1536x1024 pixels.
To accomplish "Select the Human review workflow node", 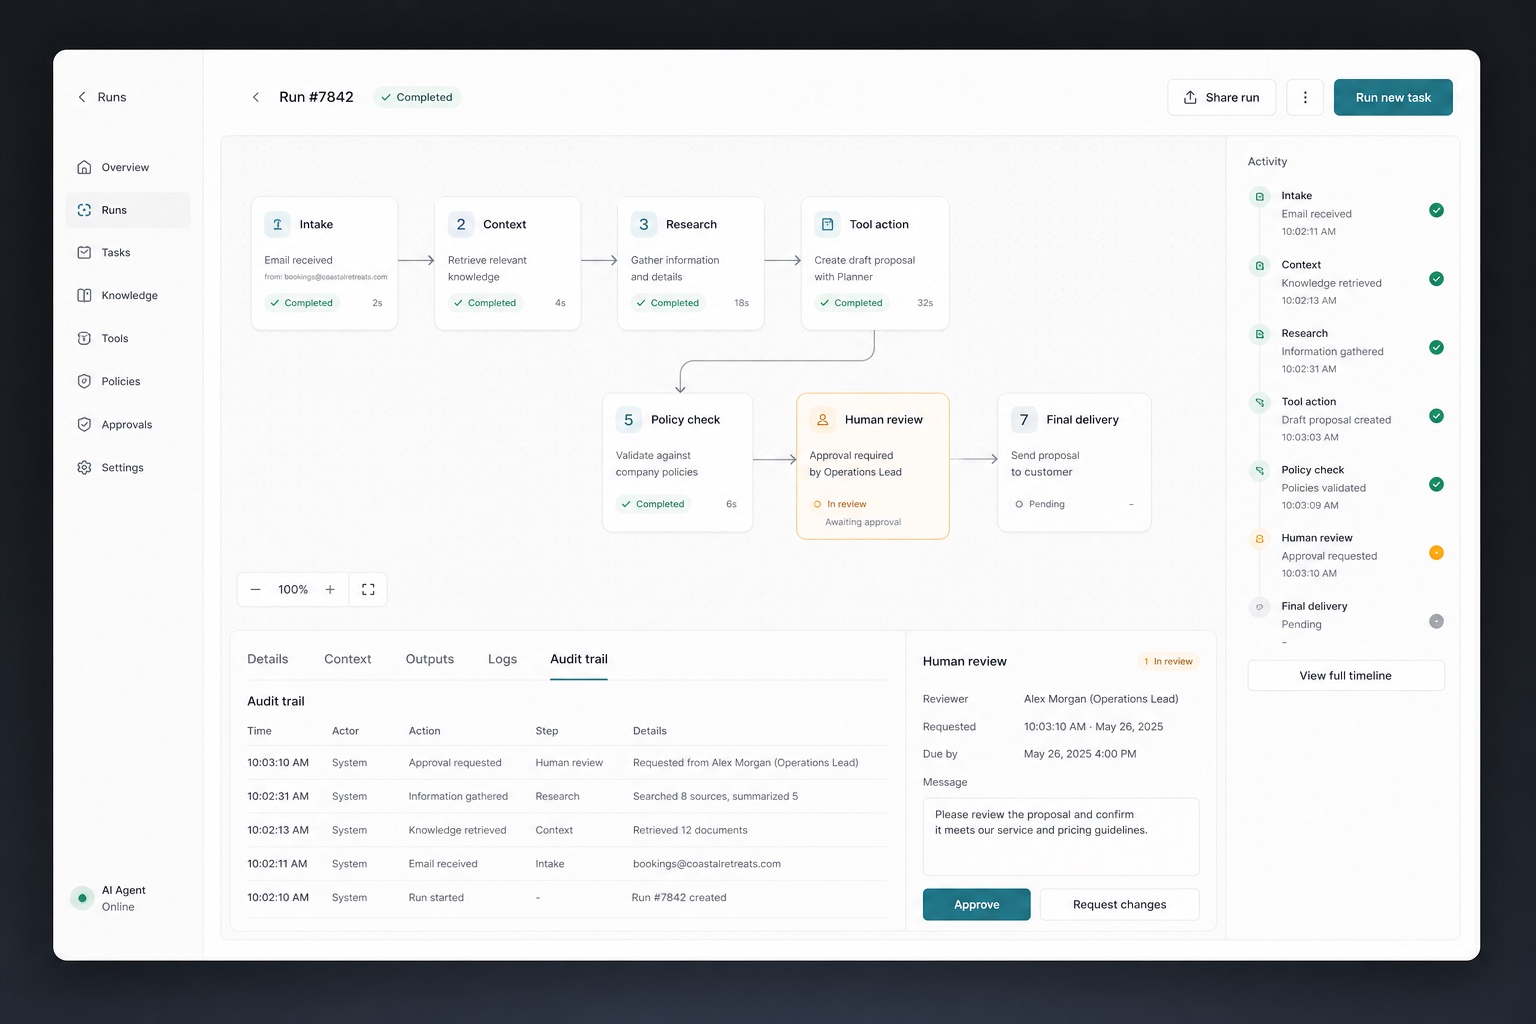I will [873, 466].
